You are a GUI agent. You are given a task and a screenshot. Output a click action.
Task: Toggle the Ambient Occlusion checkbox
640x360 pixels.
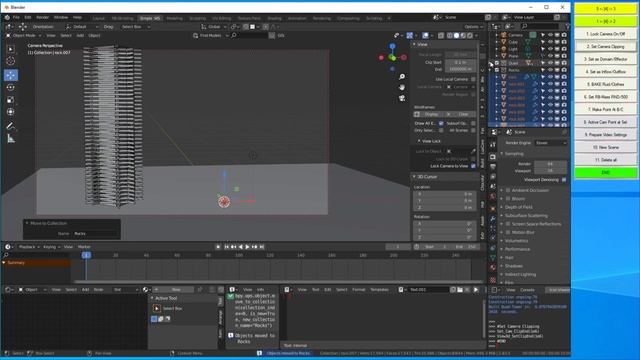[508, 191]
